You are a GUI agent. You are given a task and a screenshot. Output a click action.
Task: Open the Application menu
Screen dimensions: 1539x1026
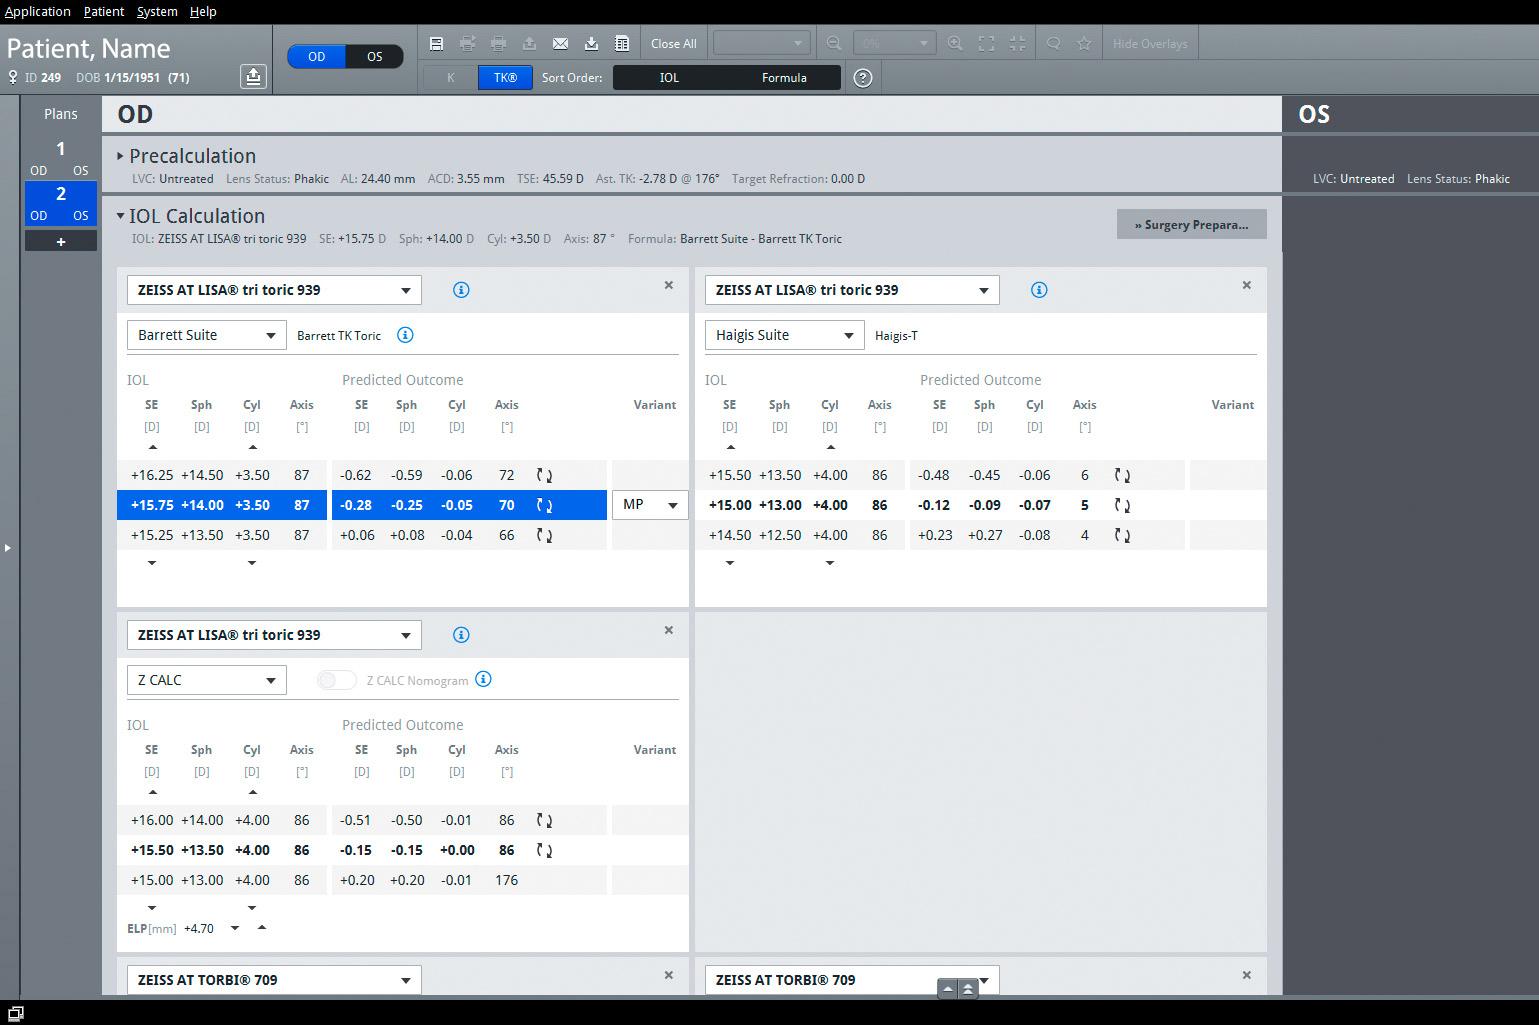38,12
